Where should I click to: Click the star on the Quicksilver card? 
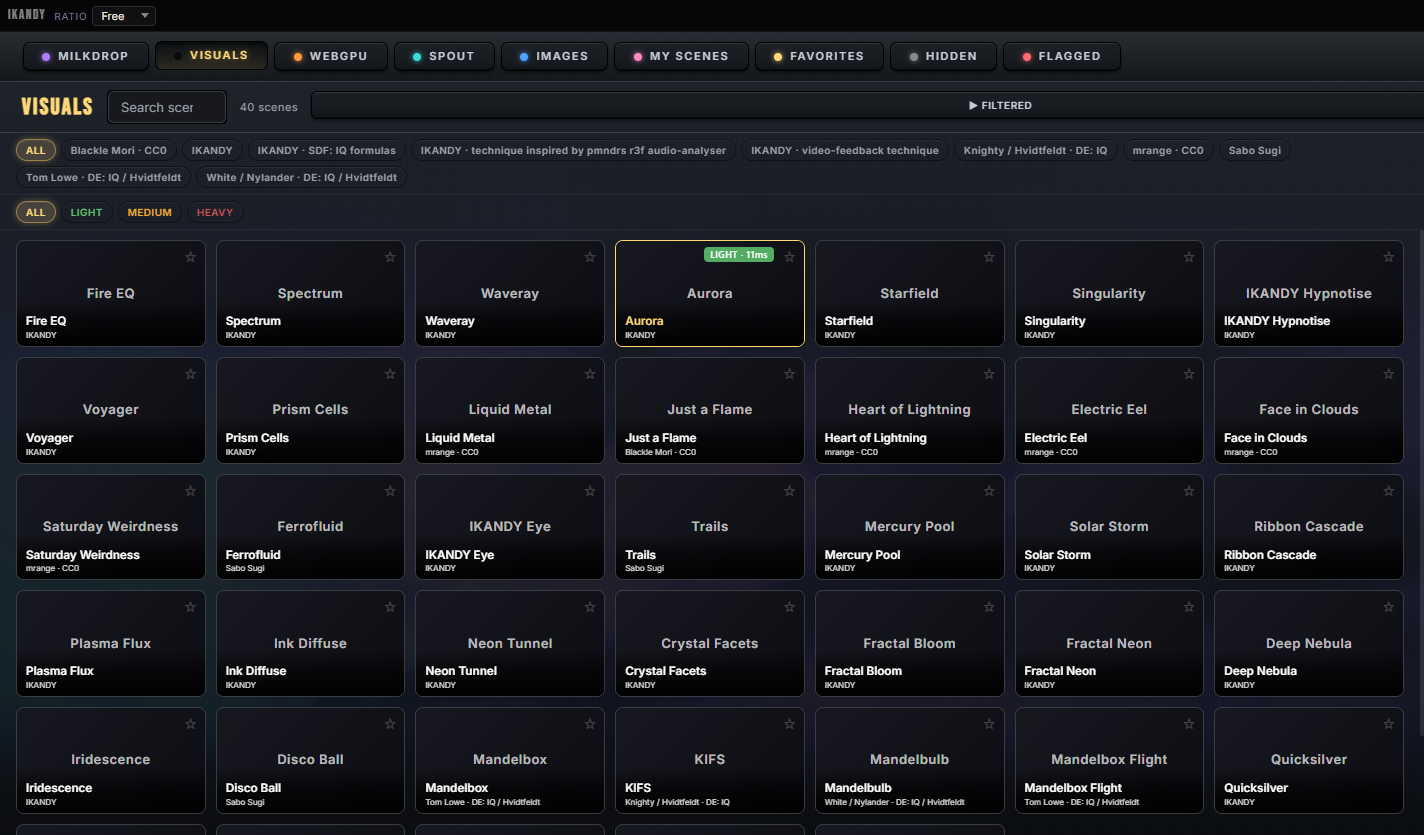pos(1388,724)
